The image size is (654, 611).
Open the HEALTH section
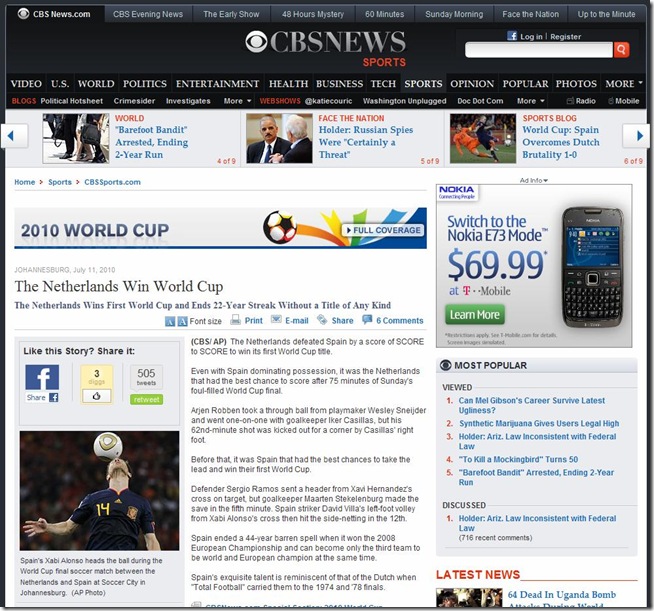tap(288, 84)
